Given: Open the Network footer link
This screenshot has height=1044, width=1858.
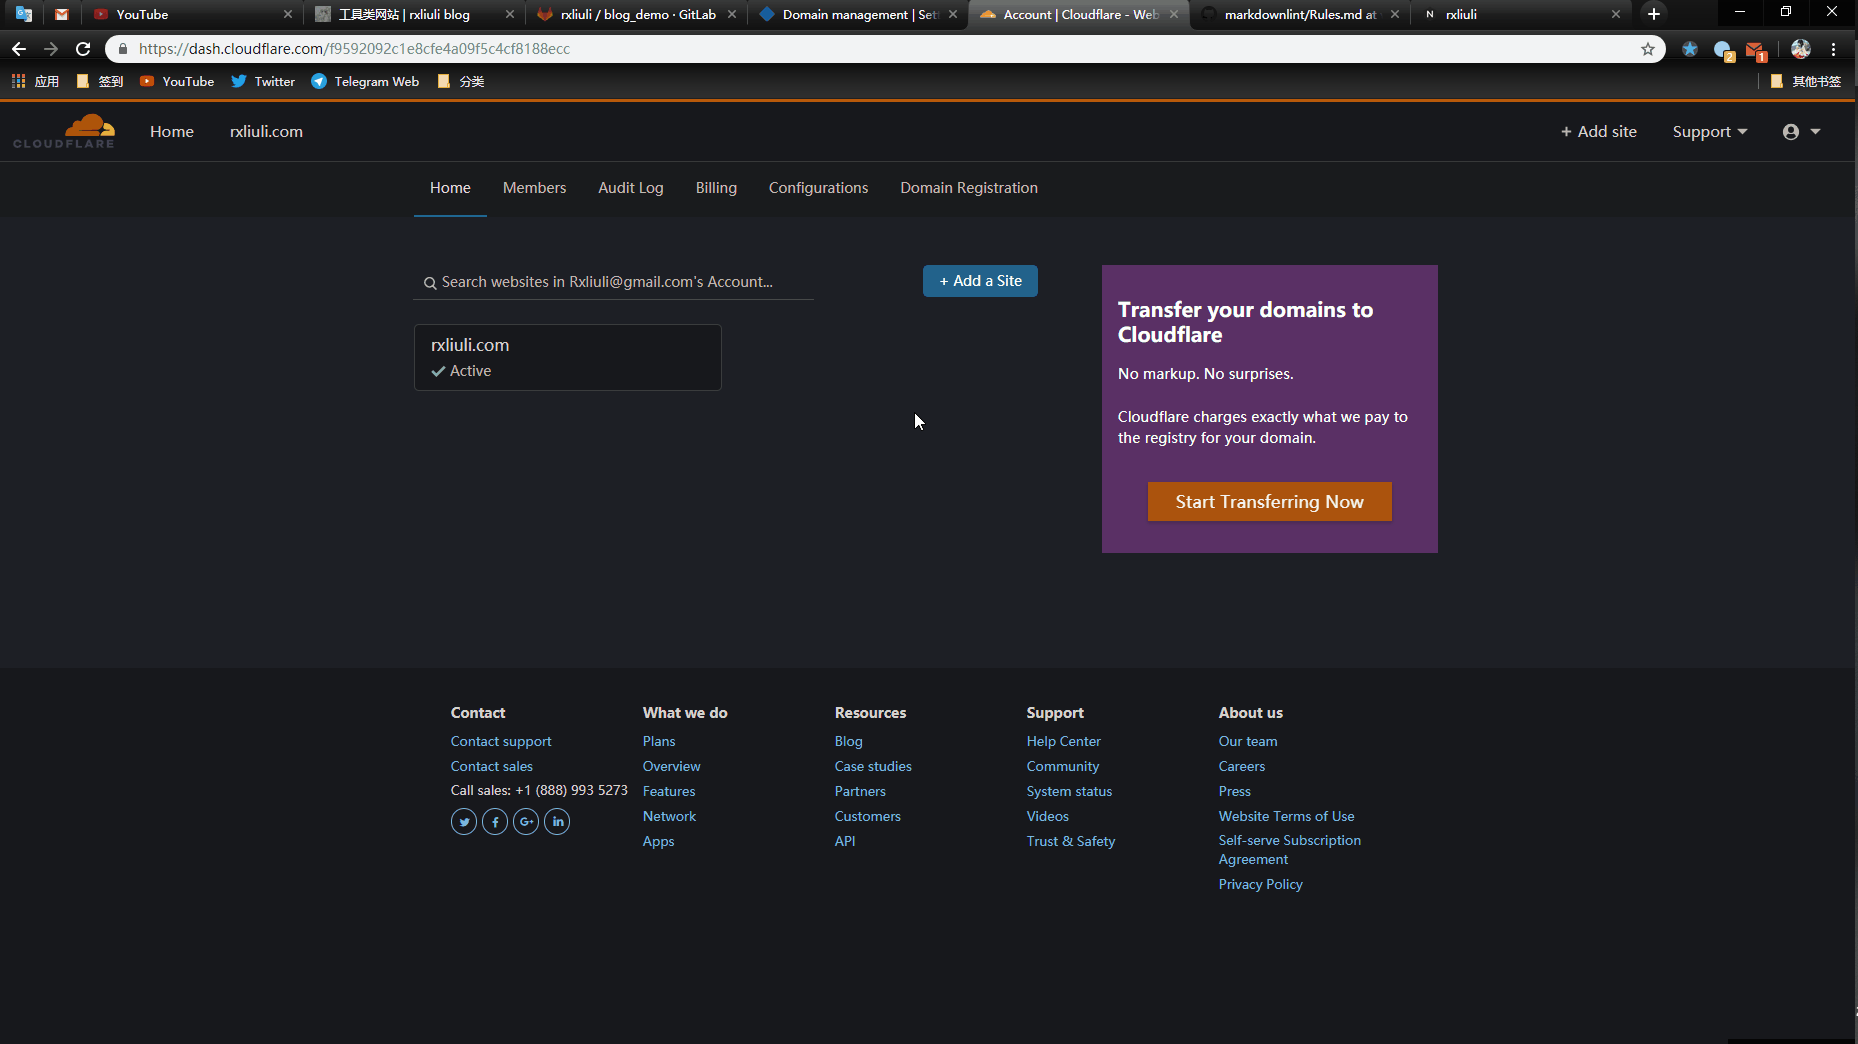Looking at the screenshot, I should click(669, 816).
